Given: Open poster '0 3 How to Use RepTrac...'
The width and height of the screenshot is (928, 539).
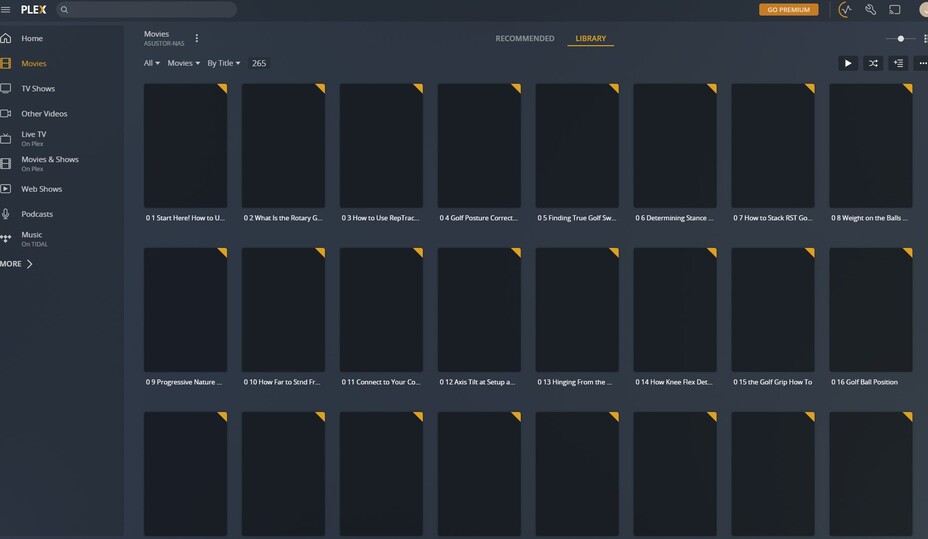Looking at the screenshot, I should [381, 146].
